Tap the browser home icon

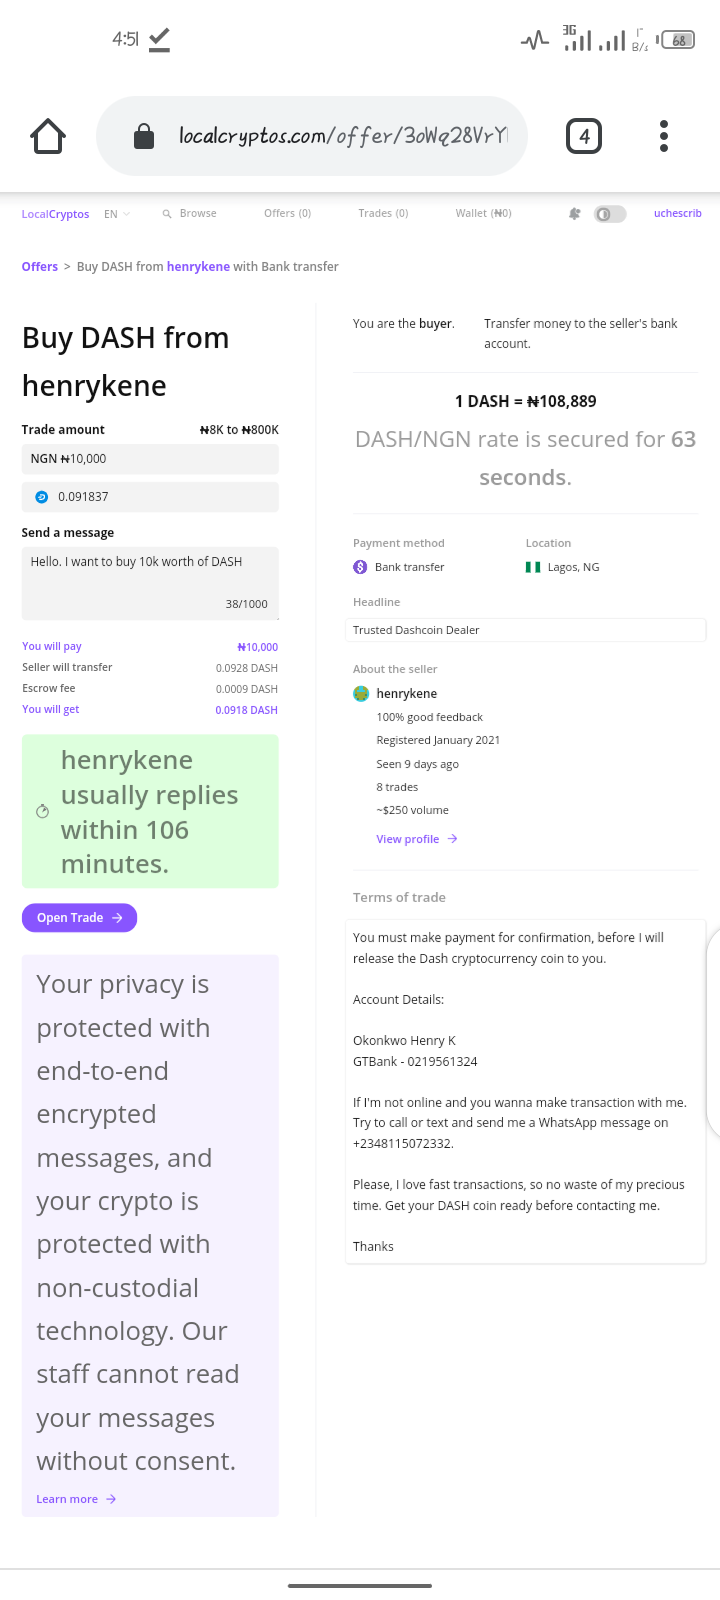[48, 136]
